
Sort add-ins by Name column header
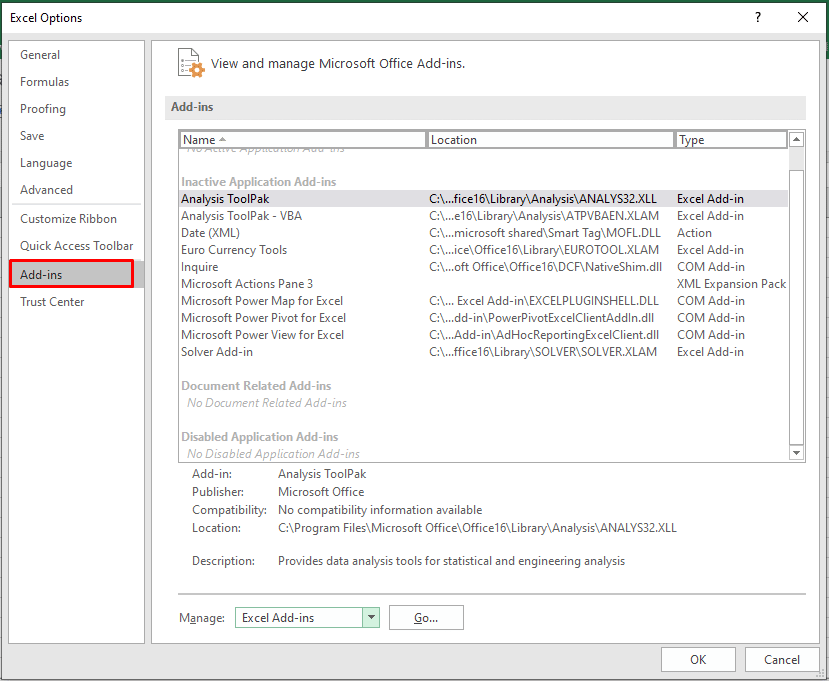coord(302,140)
